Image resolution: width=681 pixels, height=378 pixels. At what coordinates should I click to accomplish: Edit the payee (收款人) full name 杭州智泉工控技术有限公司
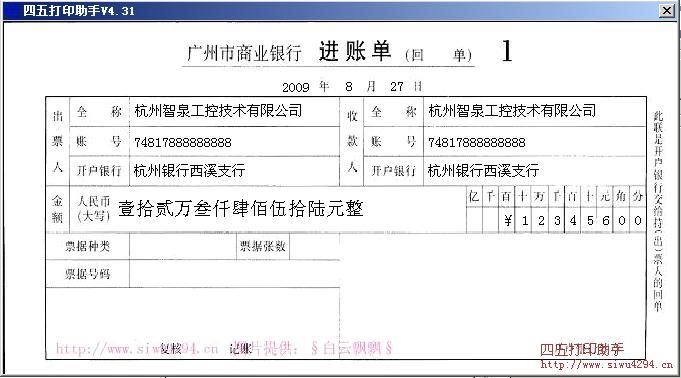[512, 111]
